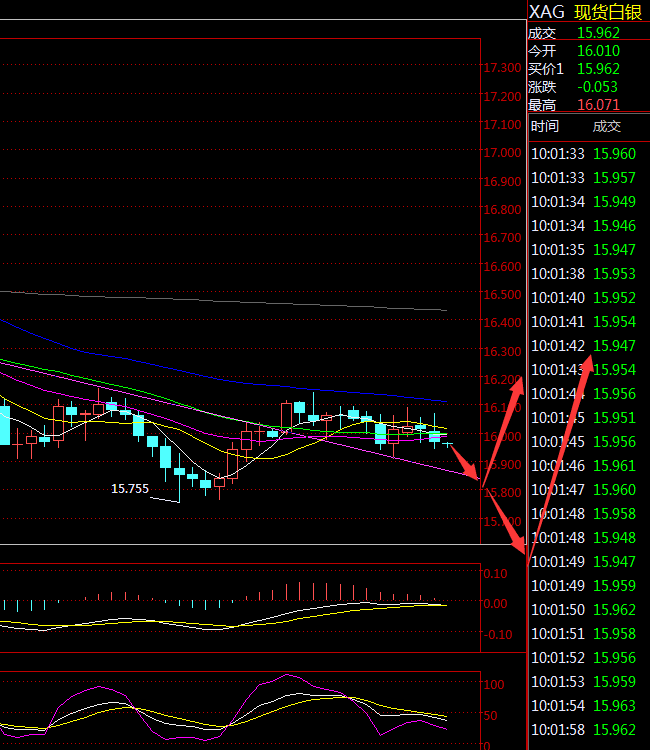Screen dimensions: 650x750
Task: Click the 100 level oscillator axis label
Action: pos(494,684)
